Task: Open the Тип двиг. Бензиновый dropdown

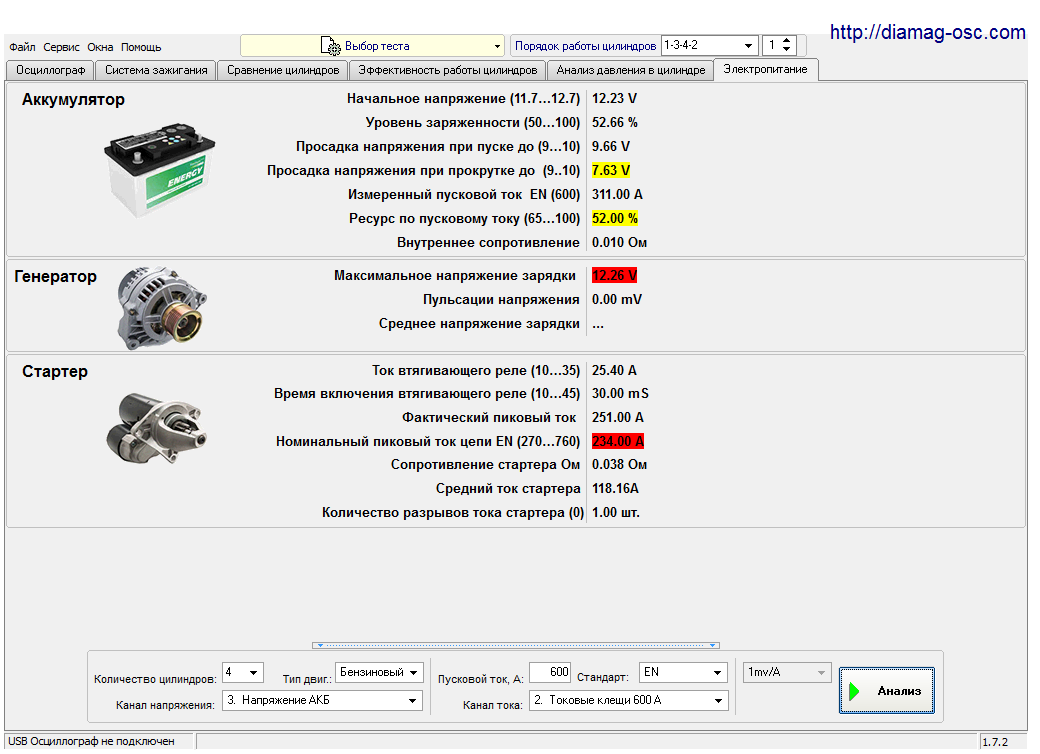Action: [379, 672]
